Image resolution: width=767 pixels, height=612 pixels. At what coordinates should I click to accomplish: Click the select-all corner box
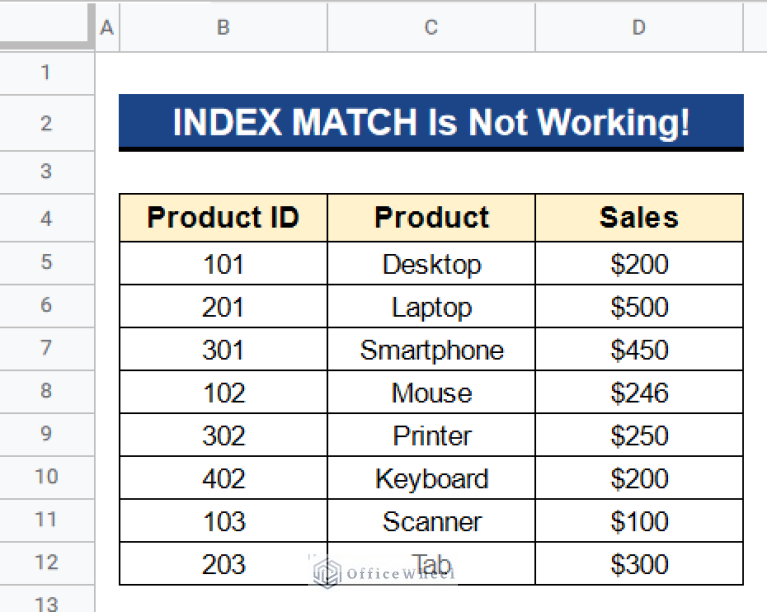[47, 28]
